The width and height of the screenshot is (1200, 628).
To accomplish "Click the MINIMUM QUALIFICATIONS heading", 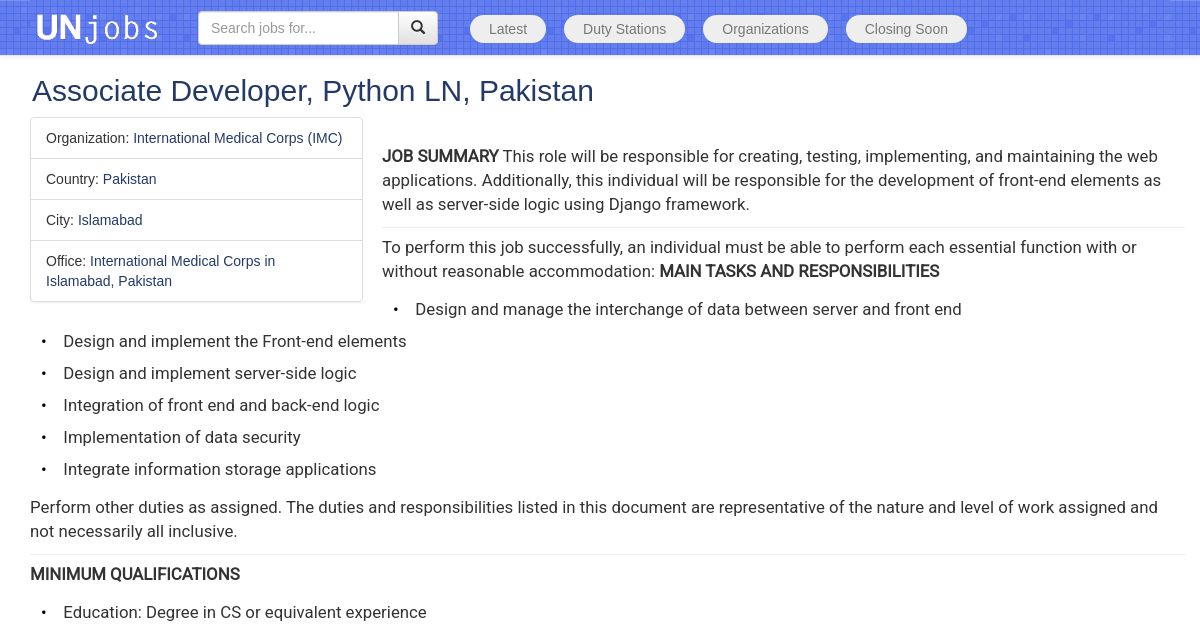I will click(x=135, y=574).
